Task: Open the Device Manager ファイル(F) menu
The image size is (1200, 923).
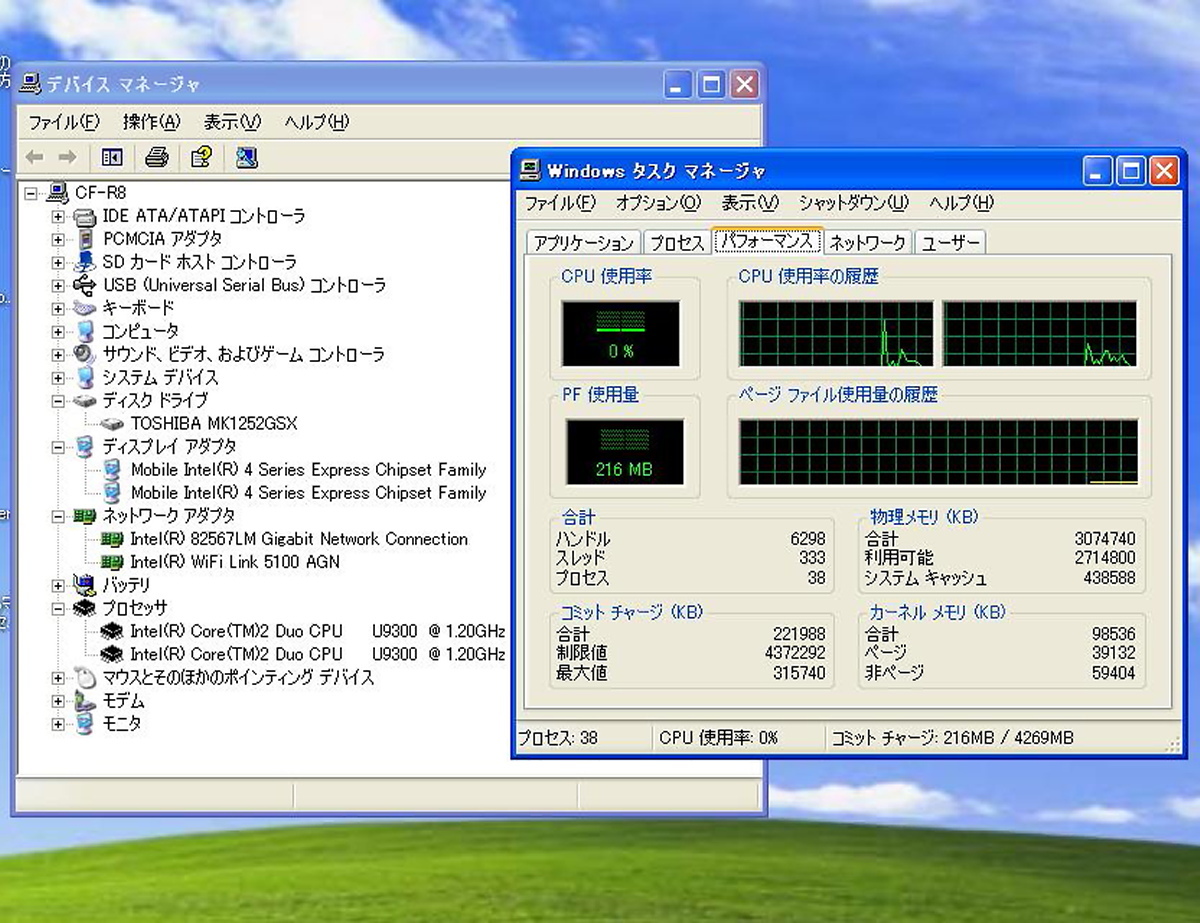Action: click(x=64, y=122)
